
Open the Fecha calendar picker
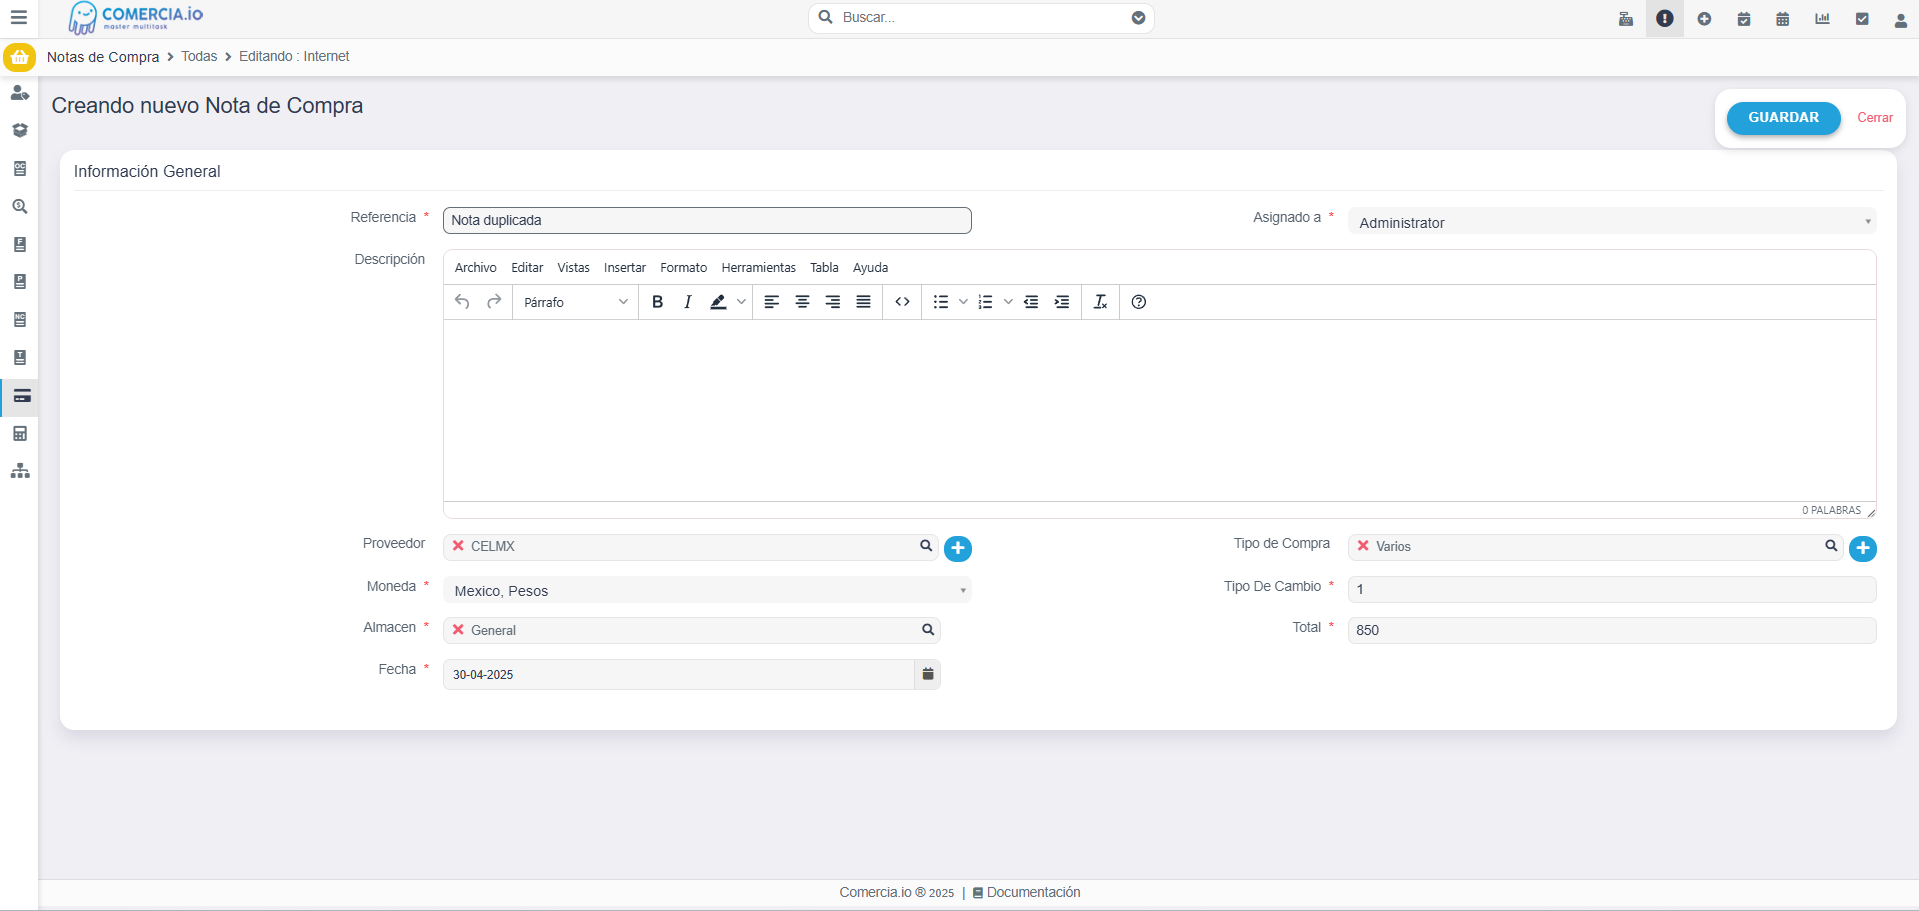(928, 674)
